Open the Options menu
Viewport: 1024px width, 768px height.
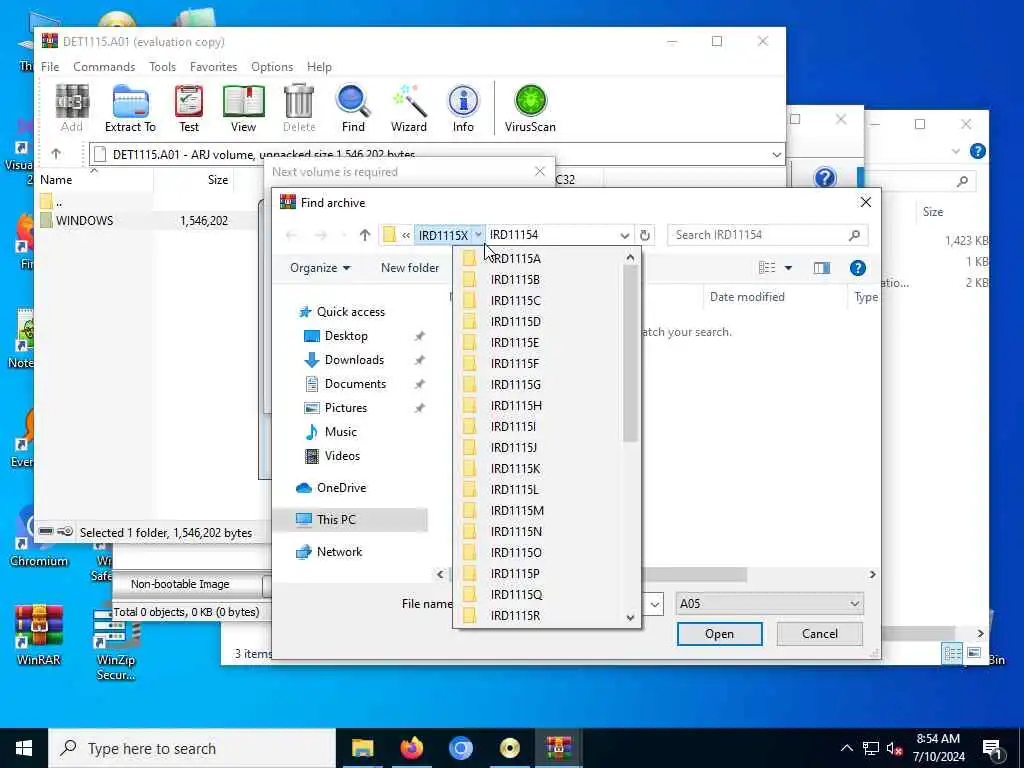[x=272, y=67]
